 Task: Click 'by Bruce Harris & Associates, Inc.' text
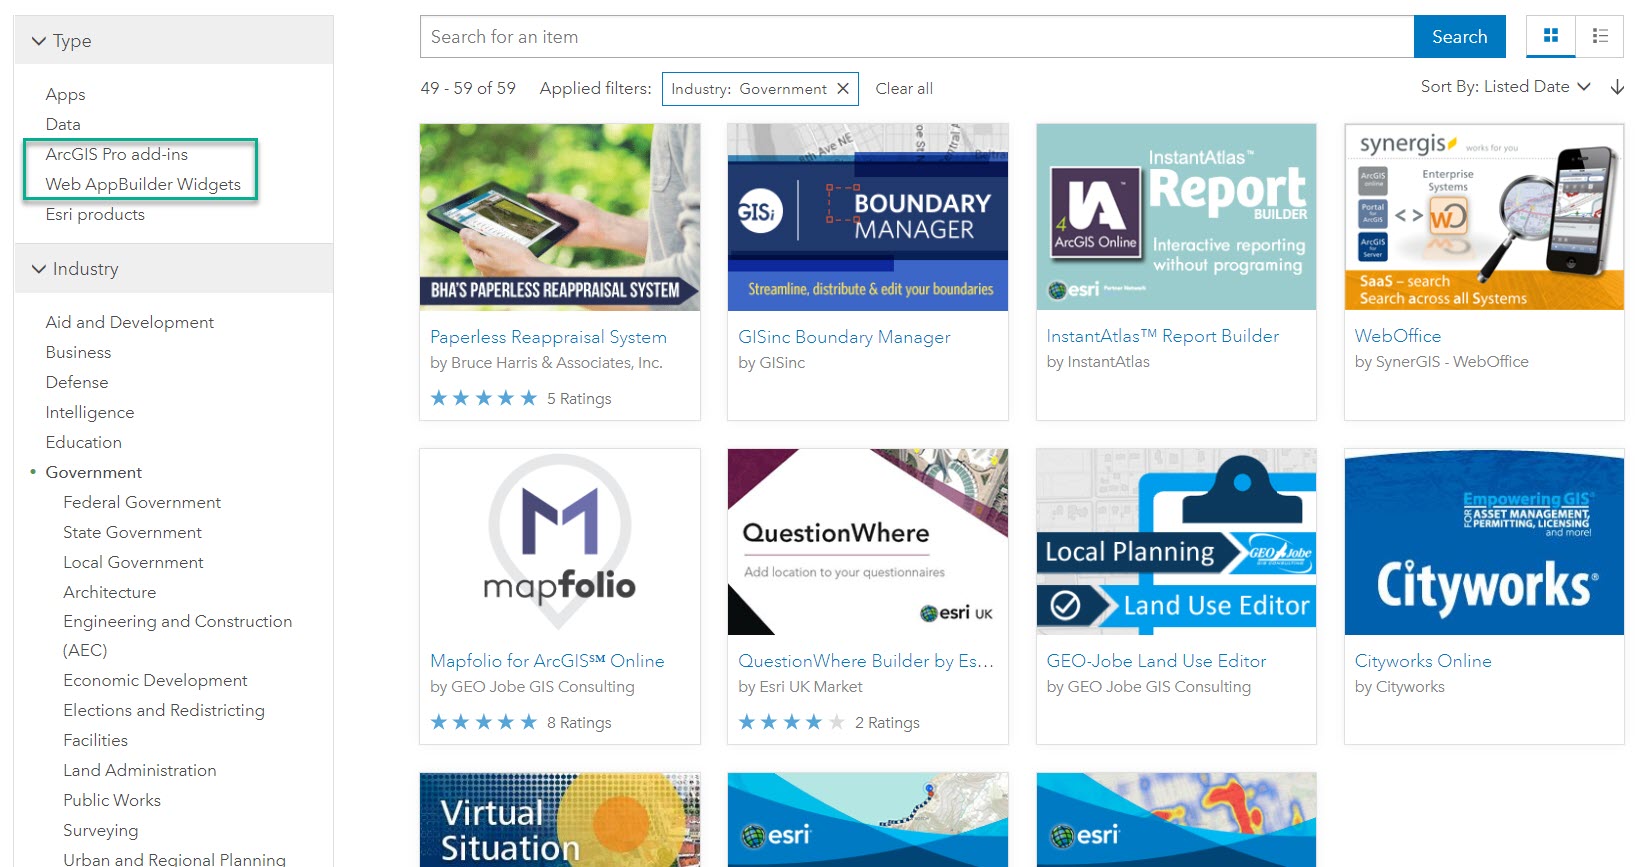(x=546, y=363)
